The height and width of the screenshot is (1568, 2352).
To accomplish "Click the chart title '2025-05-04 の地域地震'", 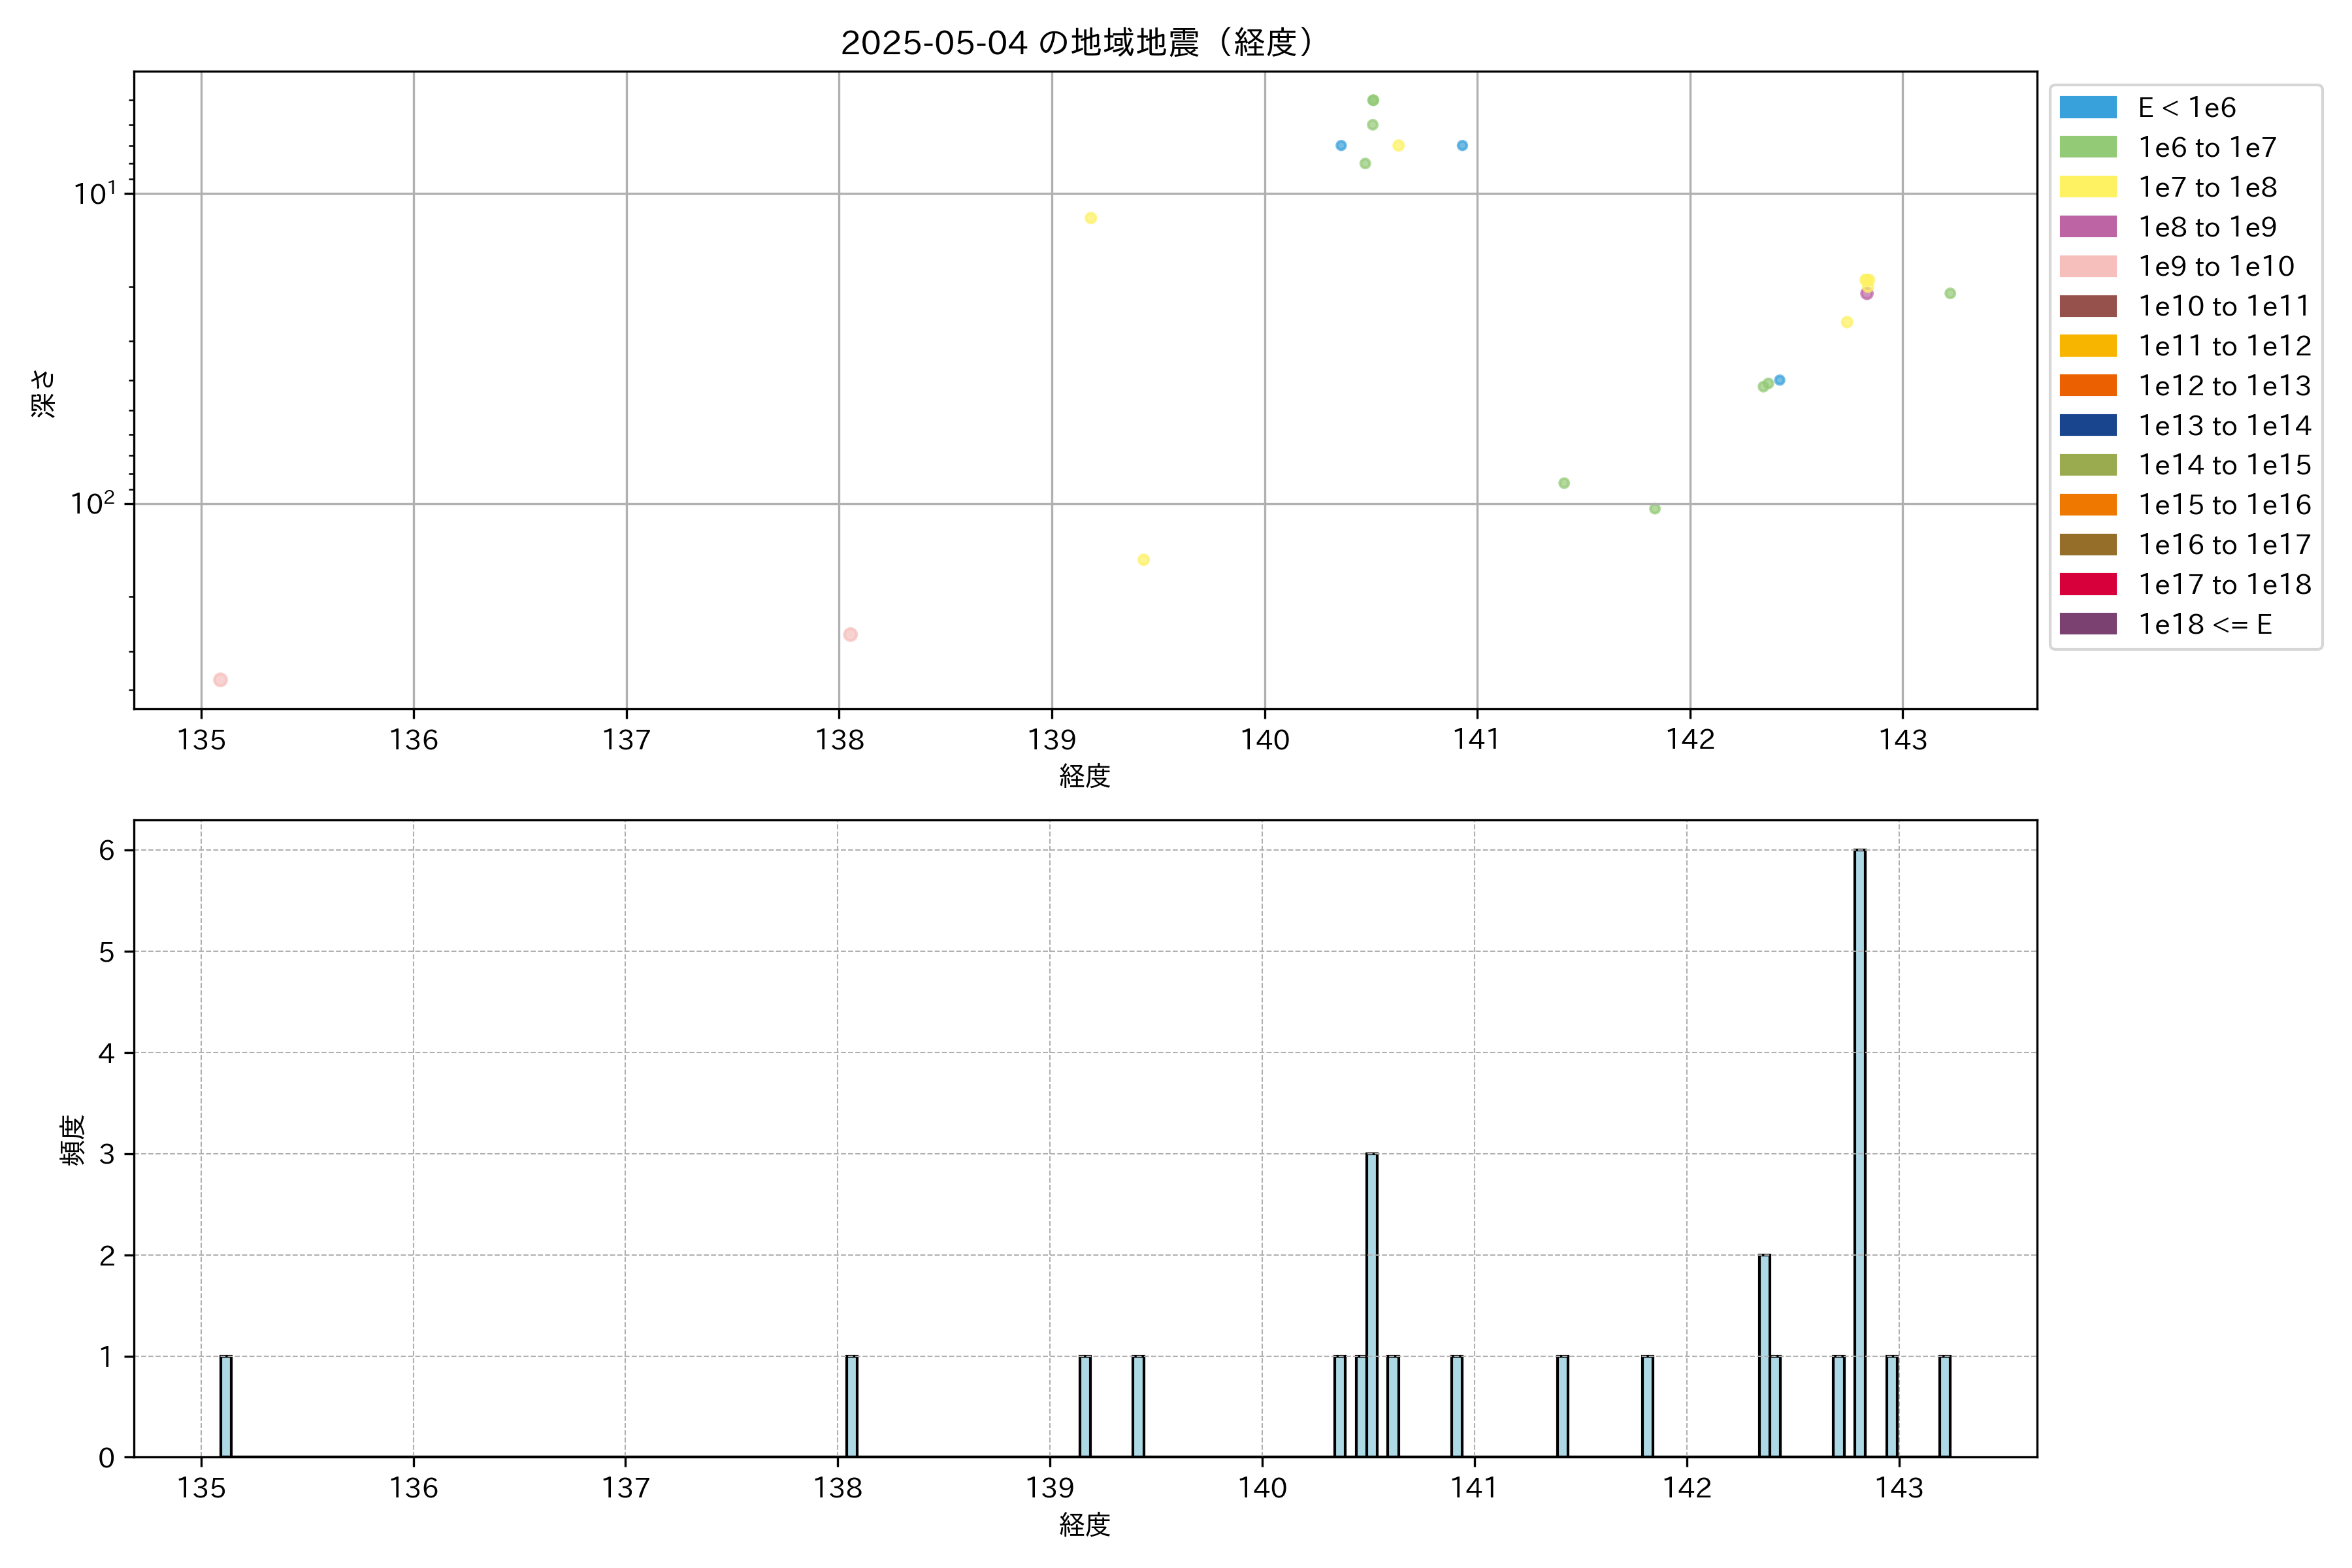I will tap(1076, 43).
